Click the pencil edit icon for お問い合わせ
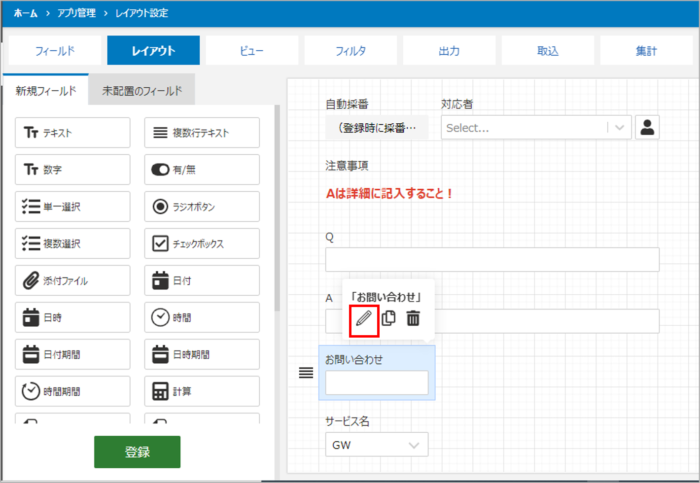Screen dimensions: 700x483 click(x=364, y=319)
